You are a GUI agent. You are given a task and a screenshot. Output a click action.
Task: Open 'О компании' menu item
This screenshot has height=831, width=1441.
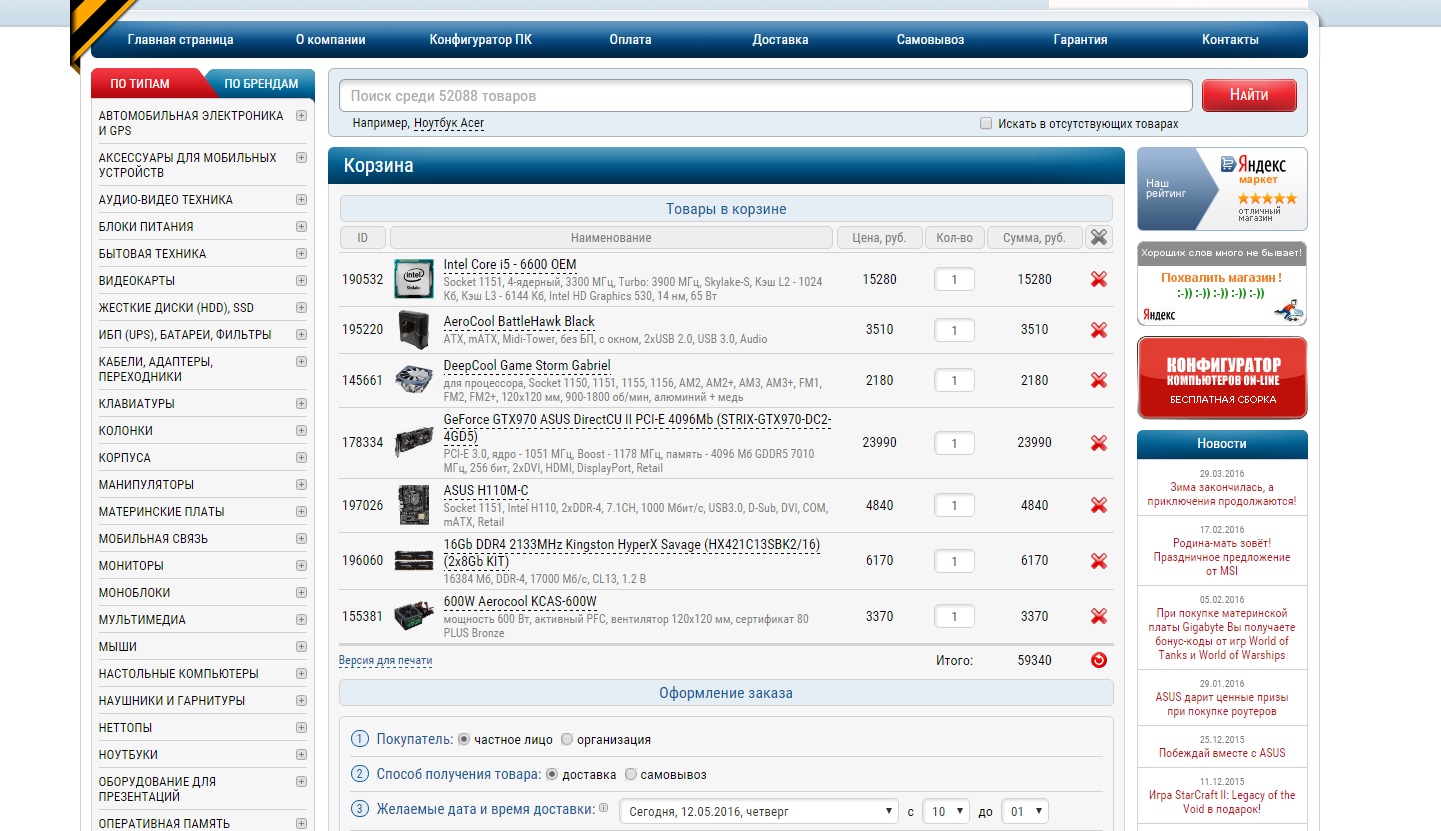pyautogui.click(x=330, y=40)
